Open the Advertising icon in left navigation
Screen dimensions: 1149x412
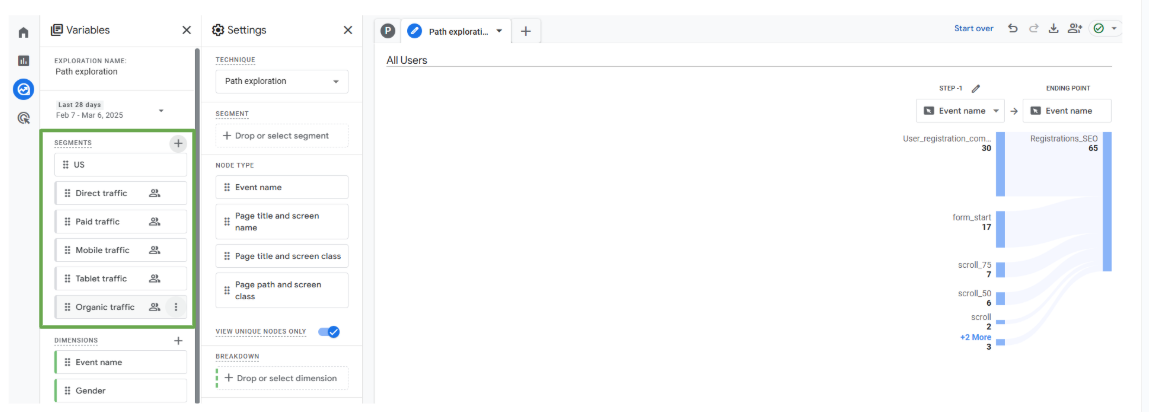click(x=23, y=117)
